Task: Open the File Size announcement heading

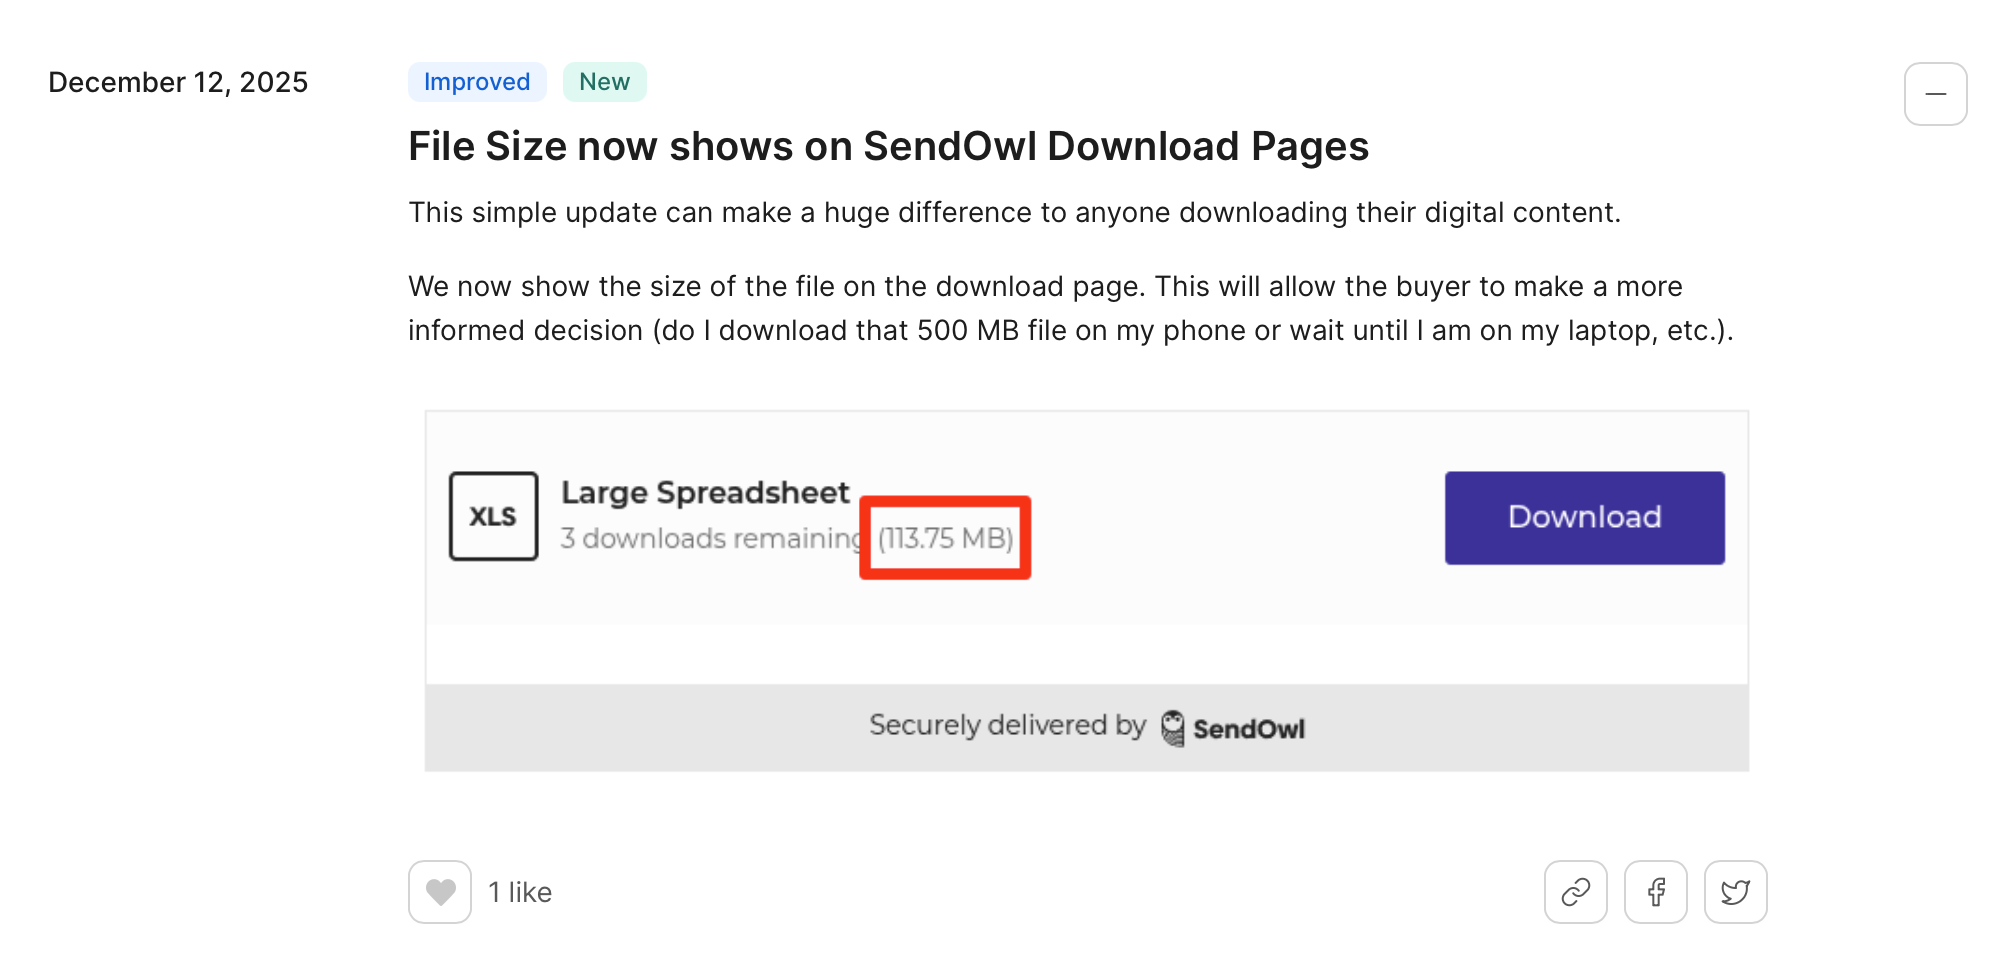Action: pos(888,146)
